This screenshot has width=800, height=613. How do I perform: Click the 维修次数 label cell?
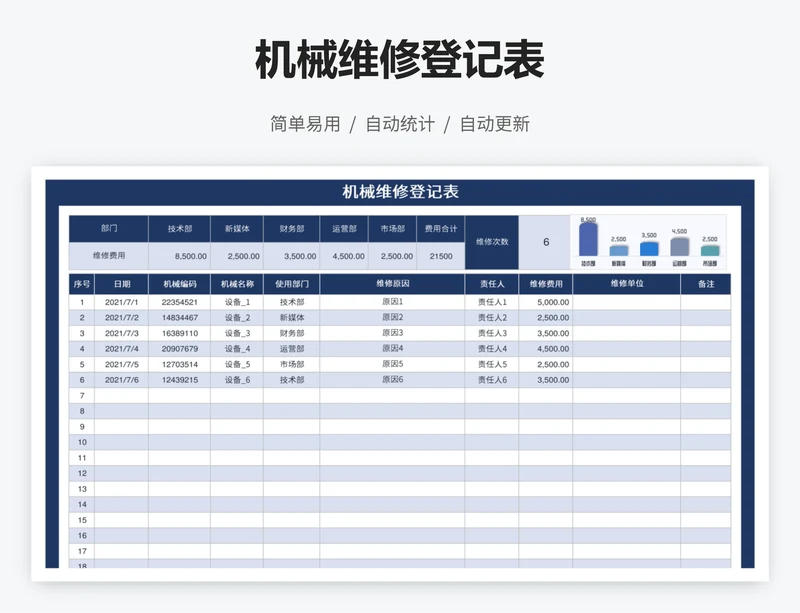tap(492, 242)
